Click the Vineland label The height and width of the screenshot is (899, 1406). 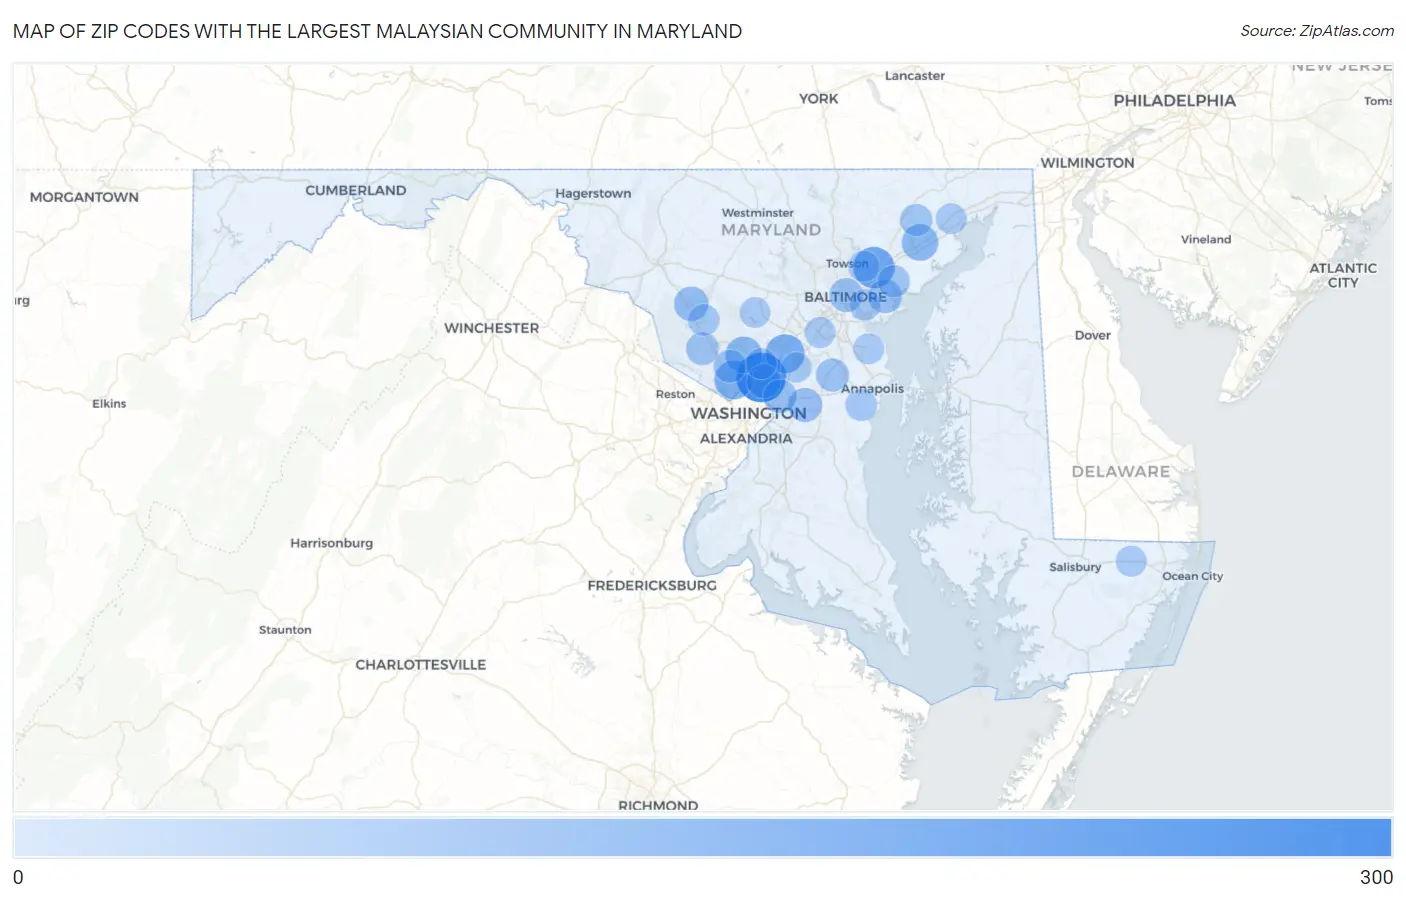point(1205,240)
